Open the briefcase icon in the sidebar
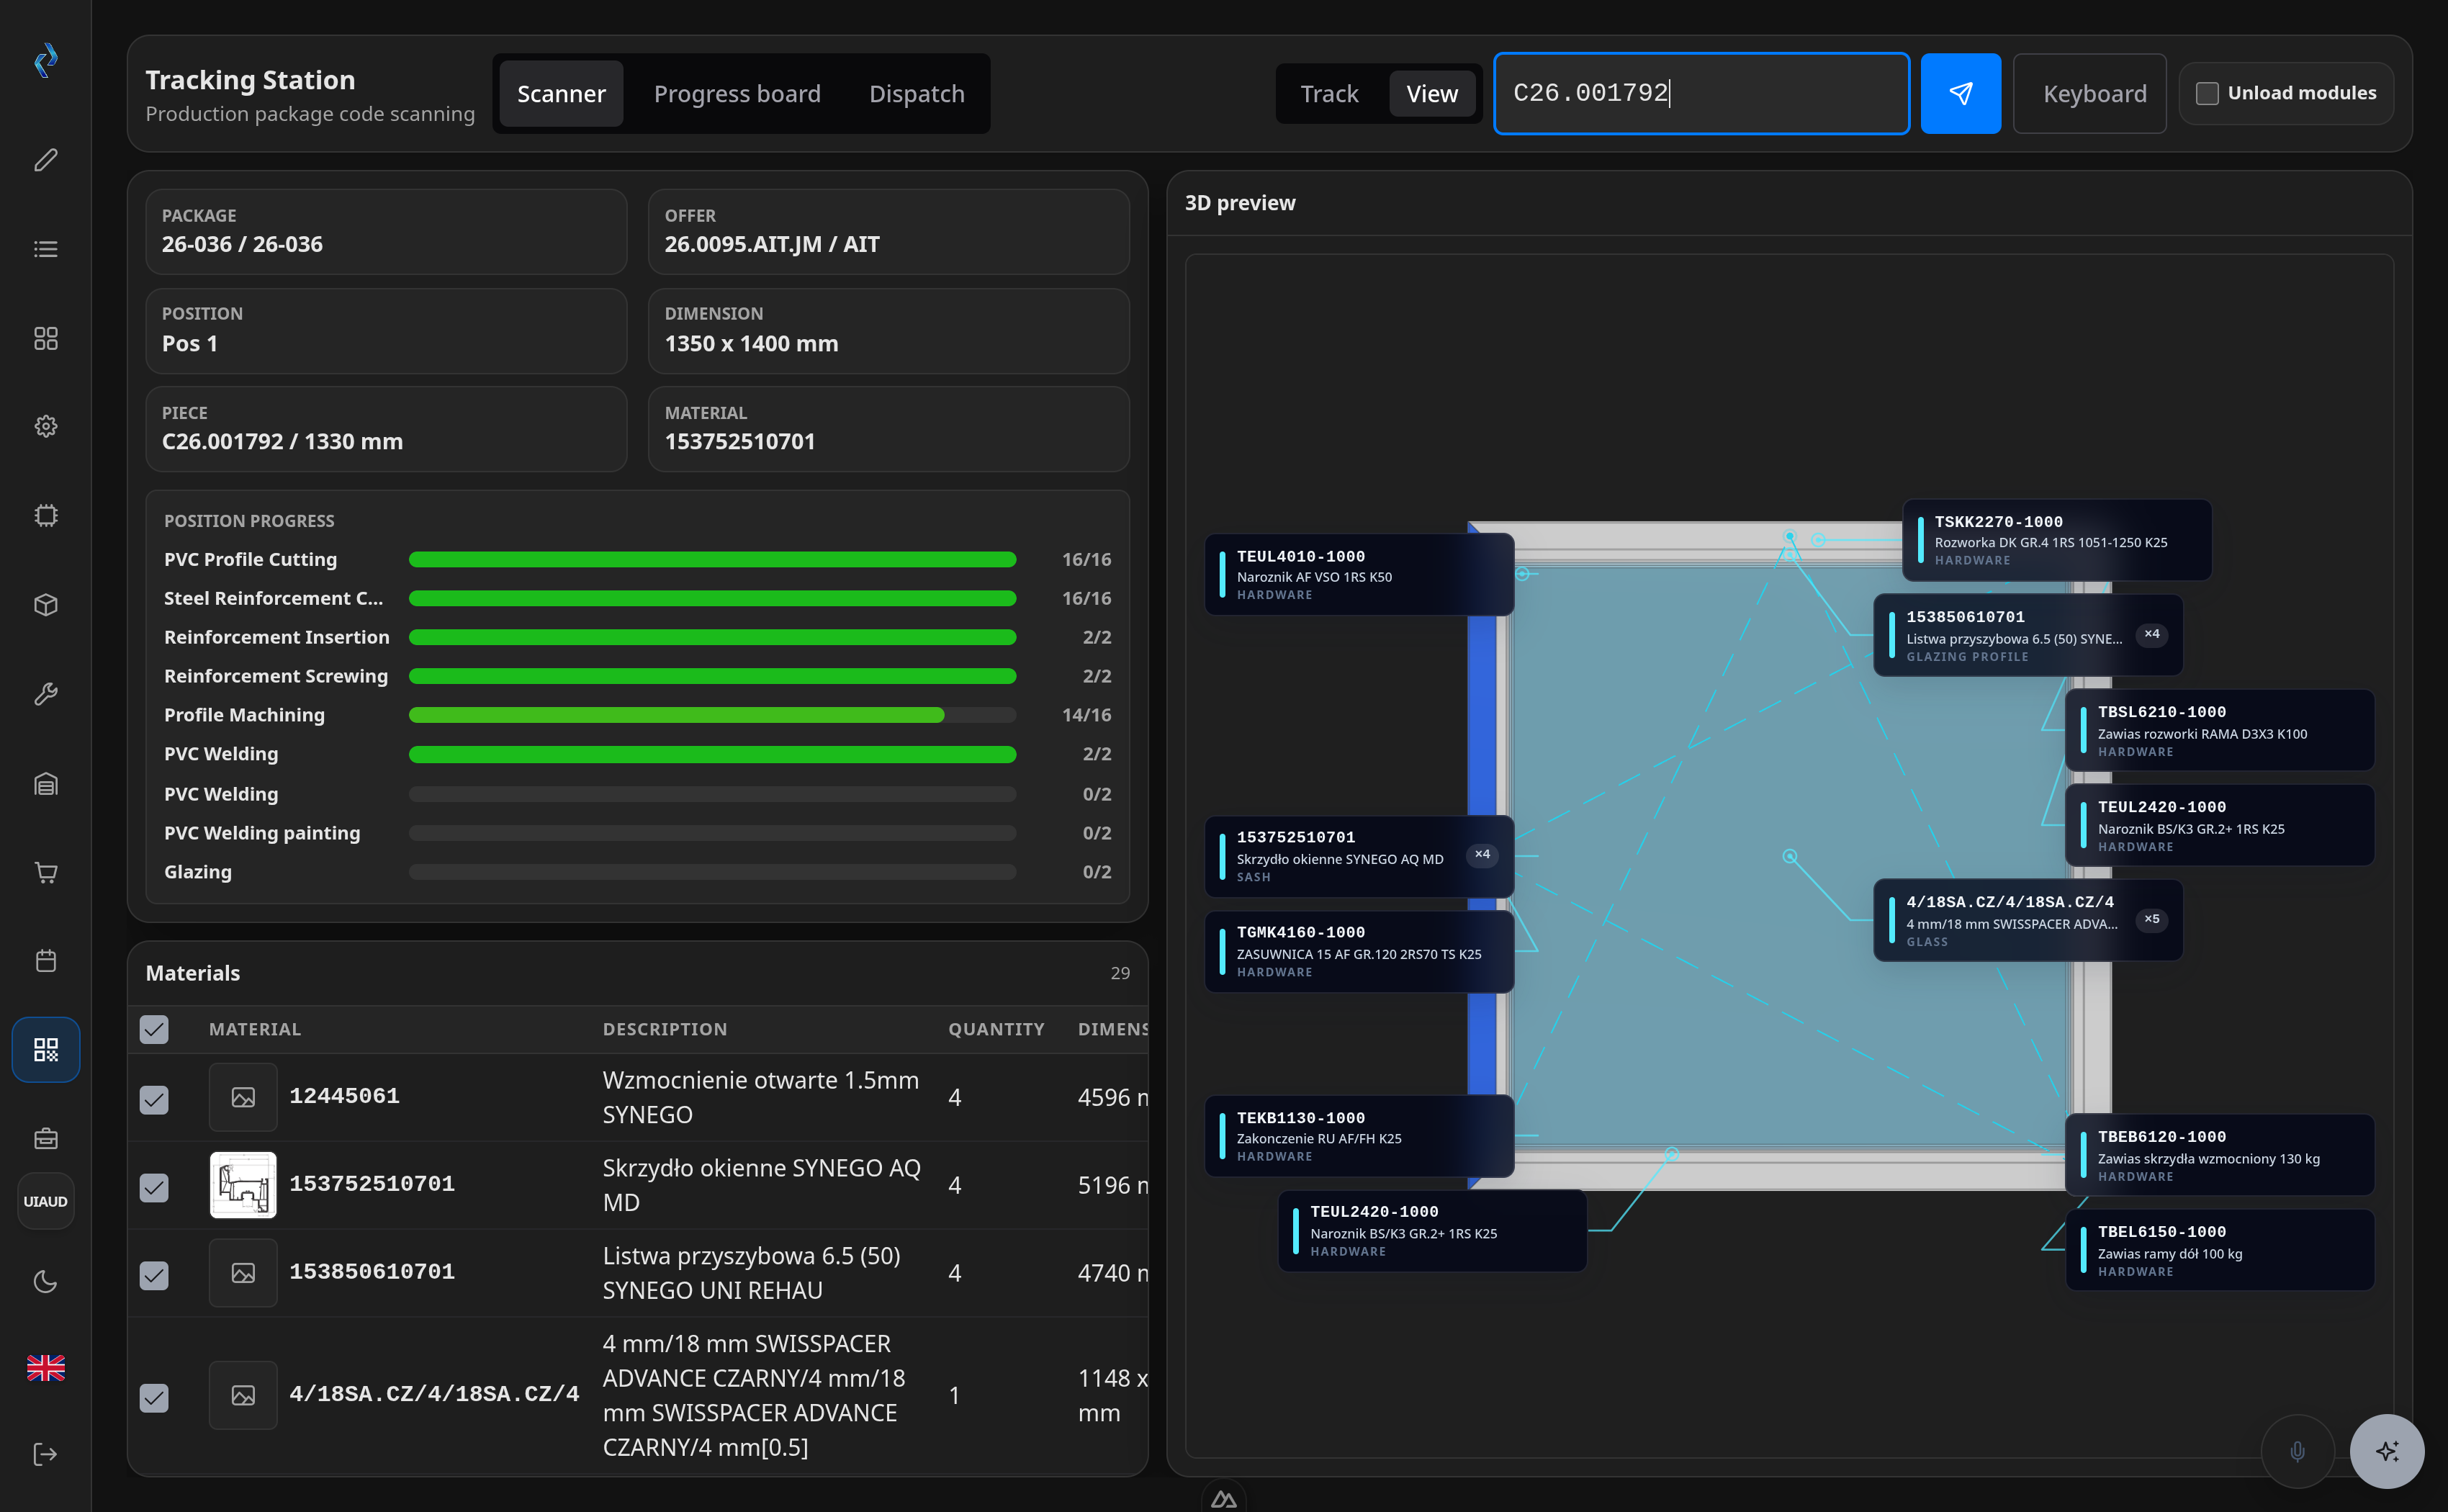This screenshot has width=2448, height=1512. [45, 1138]
